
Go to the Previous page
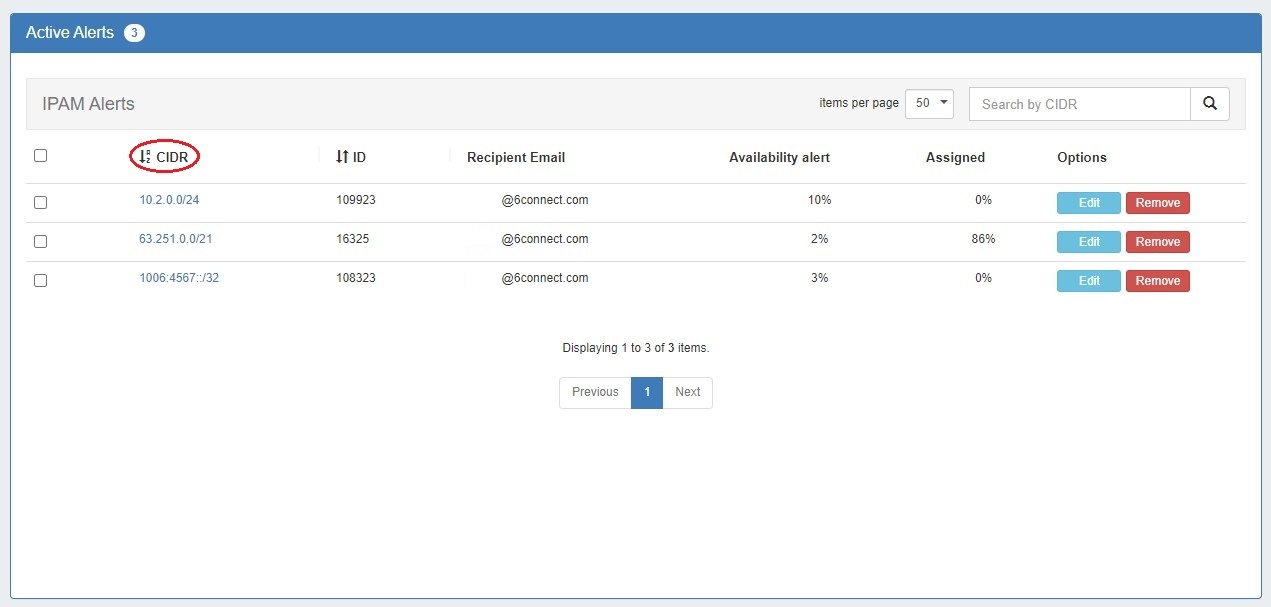click(x=595, y=392)
